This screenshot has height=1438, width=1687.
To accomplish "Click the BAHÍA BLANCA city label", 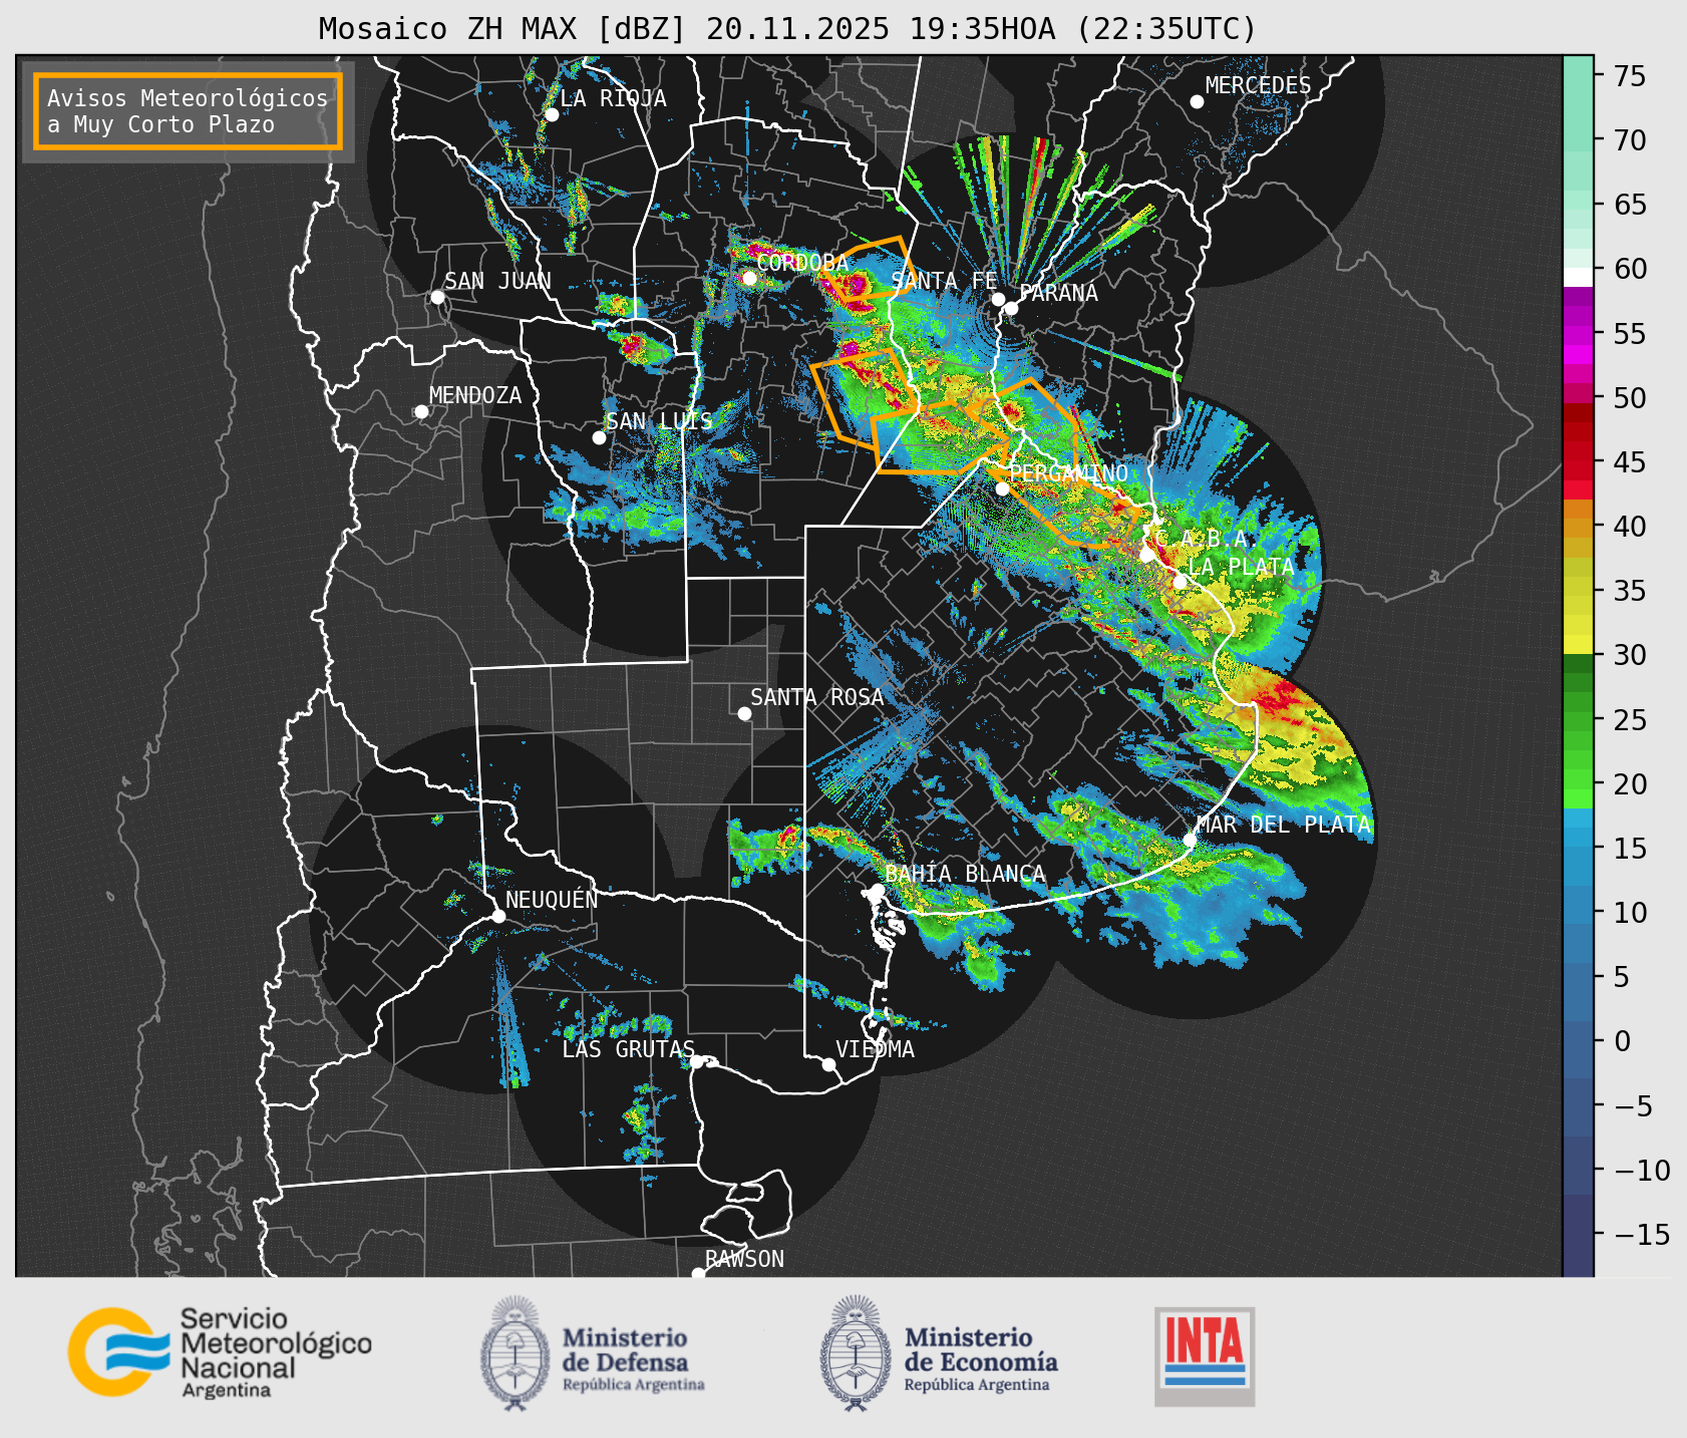I will (x=965, y=874).
